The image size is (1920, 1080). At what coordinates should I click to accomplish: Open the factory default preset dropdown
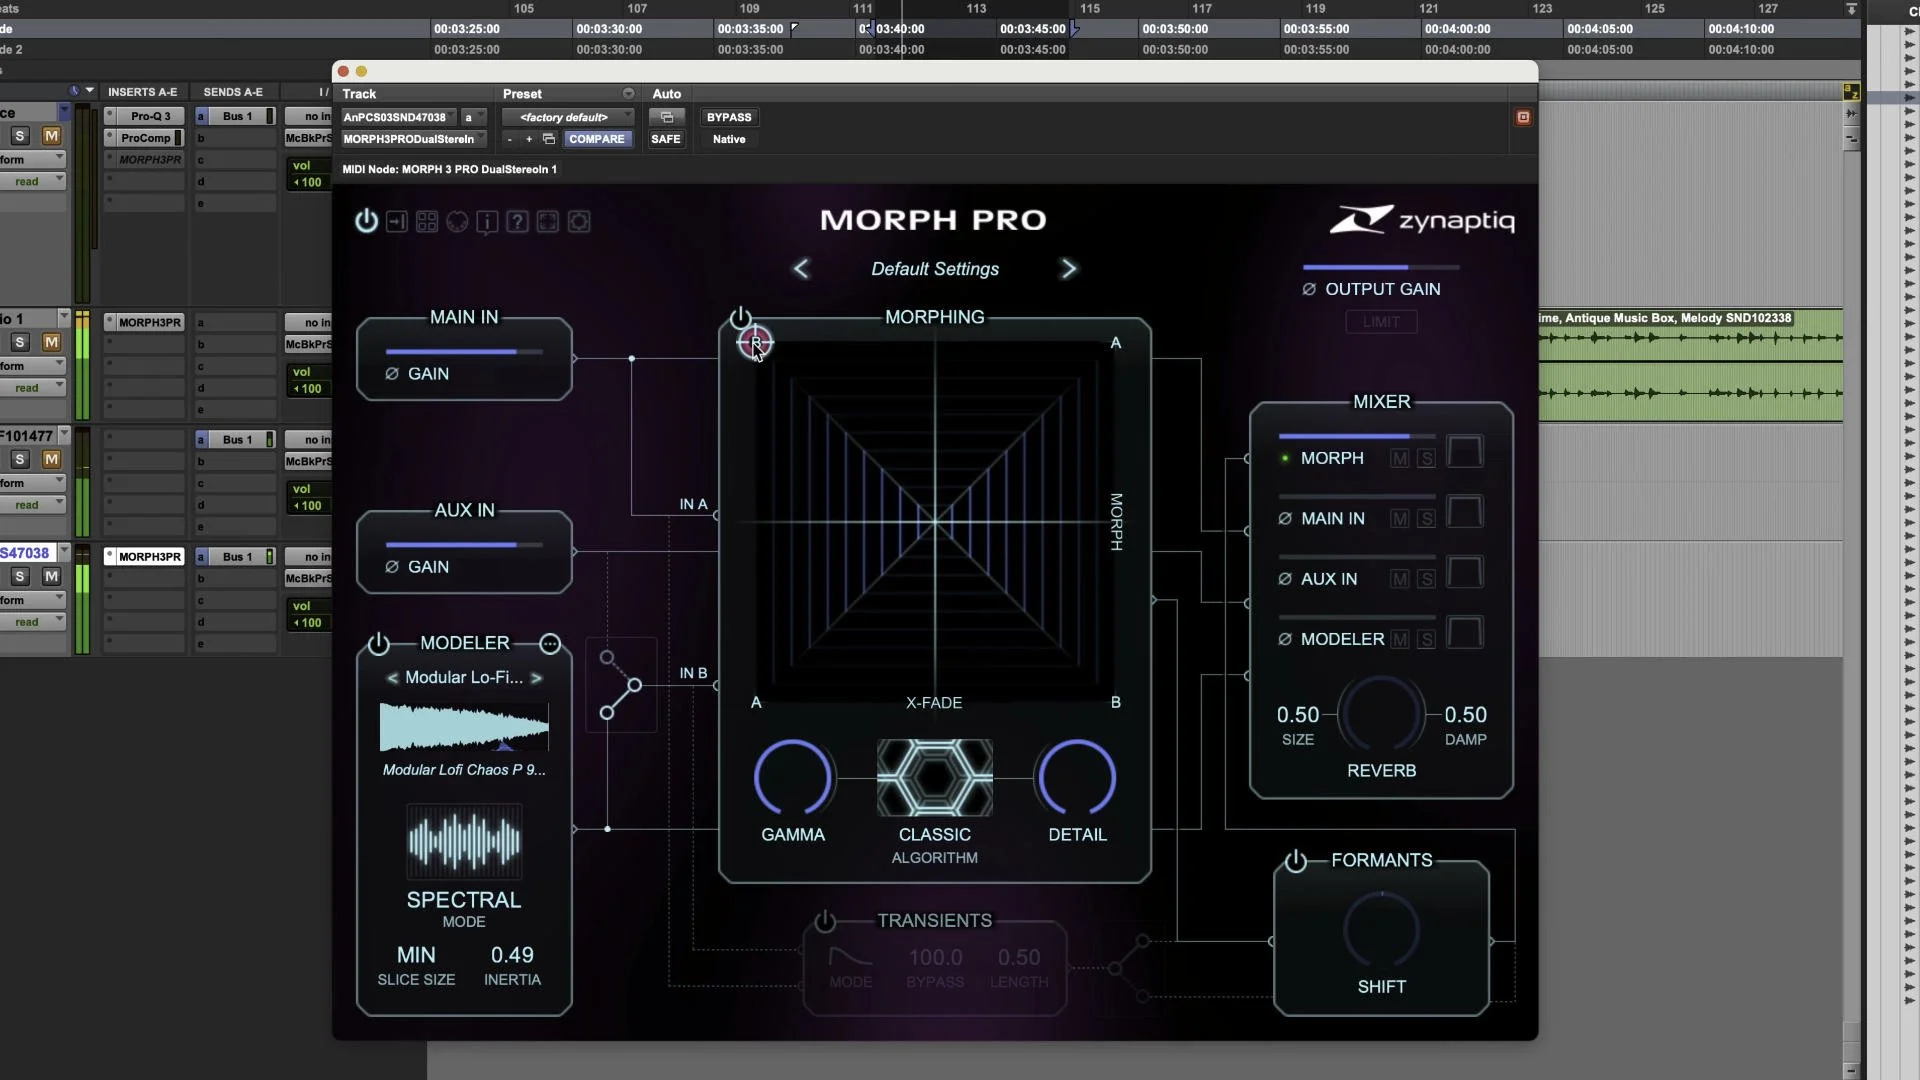(x=568, y=117)
